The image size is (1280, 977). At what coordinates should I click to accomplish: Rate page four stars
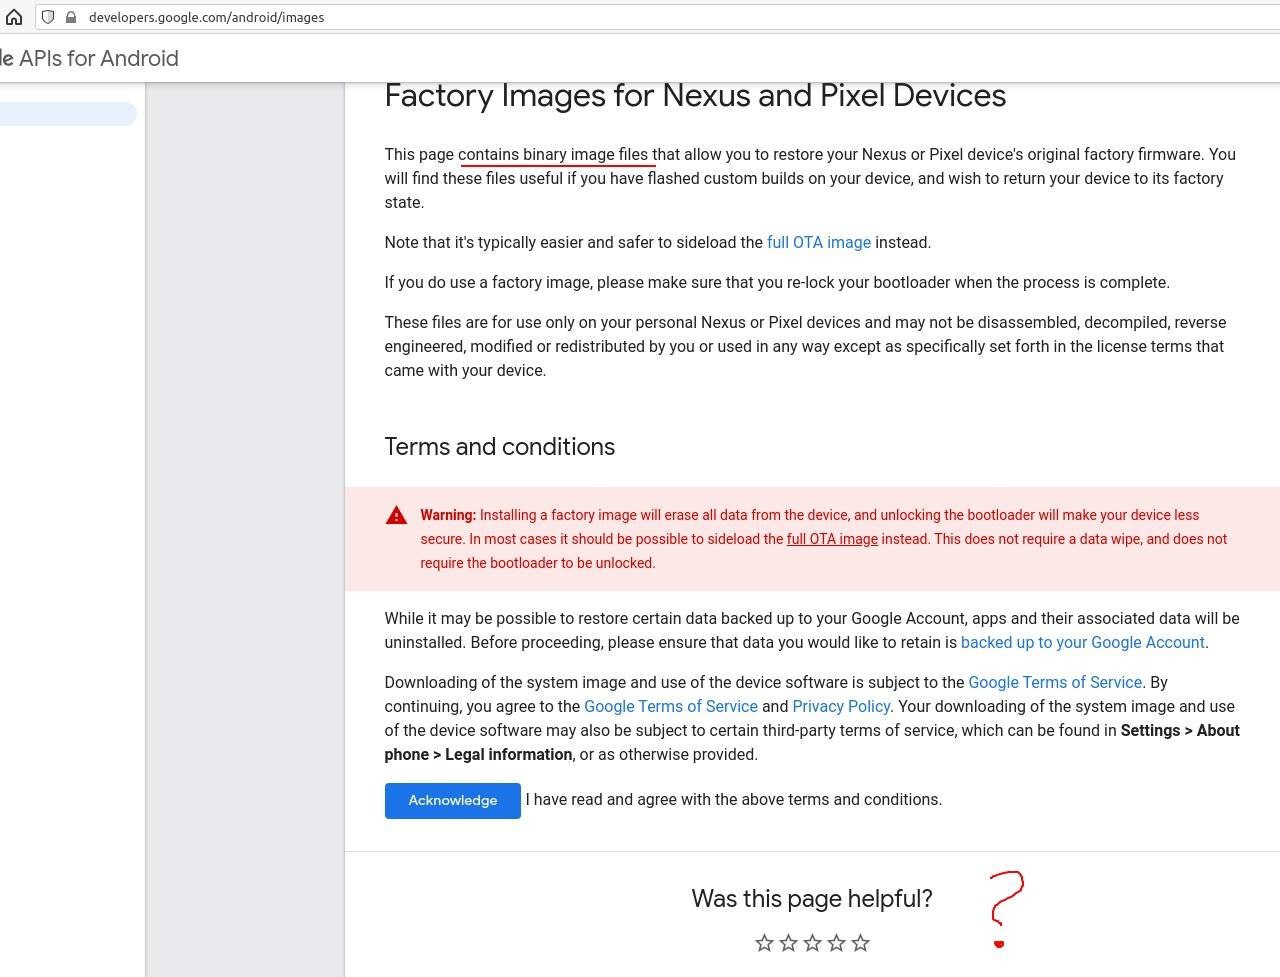(836, 943)
